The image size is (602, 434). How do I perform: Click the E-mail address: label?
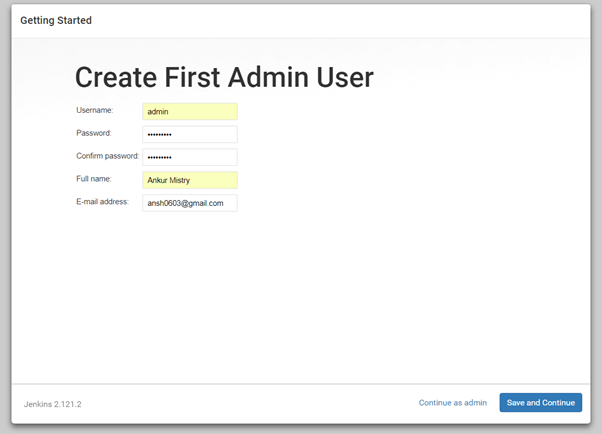(103, 202)
